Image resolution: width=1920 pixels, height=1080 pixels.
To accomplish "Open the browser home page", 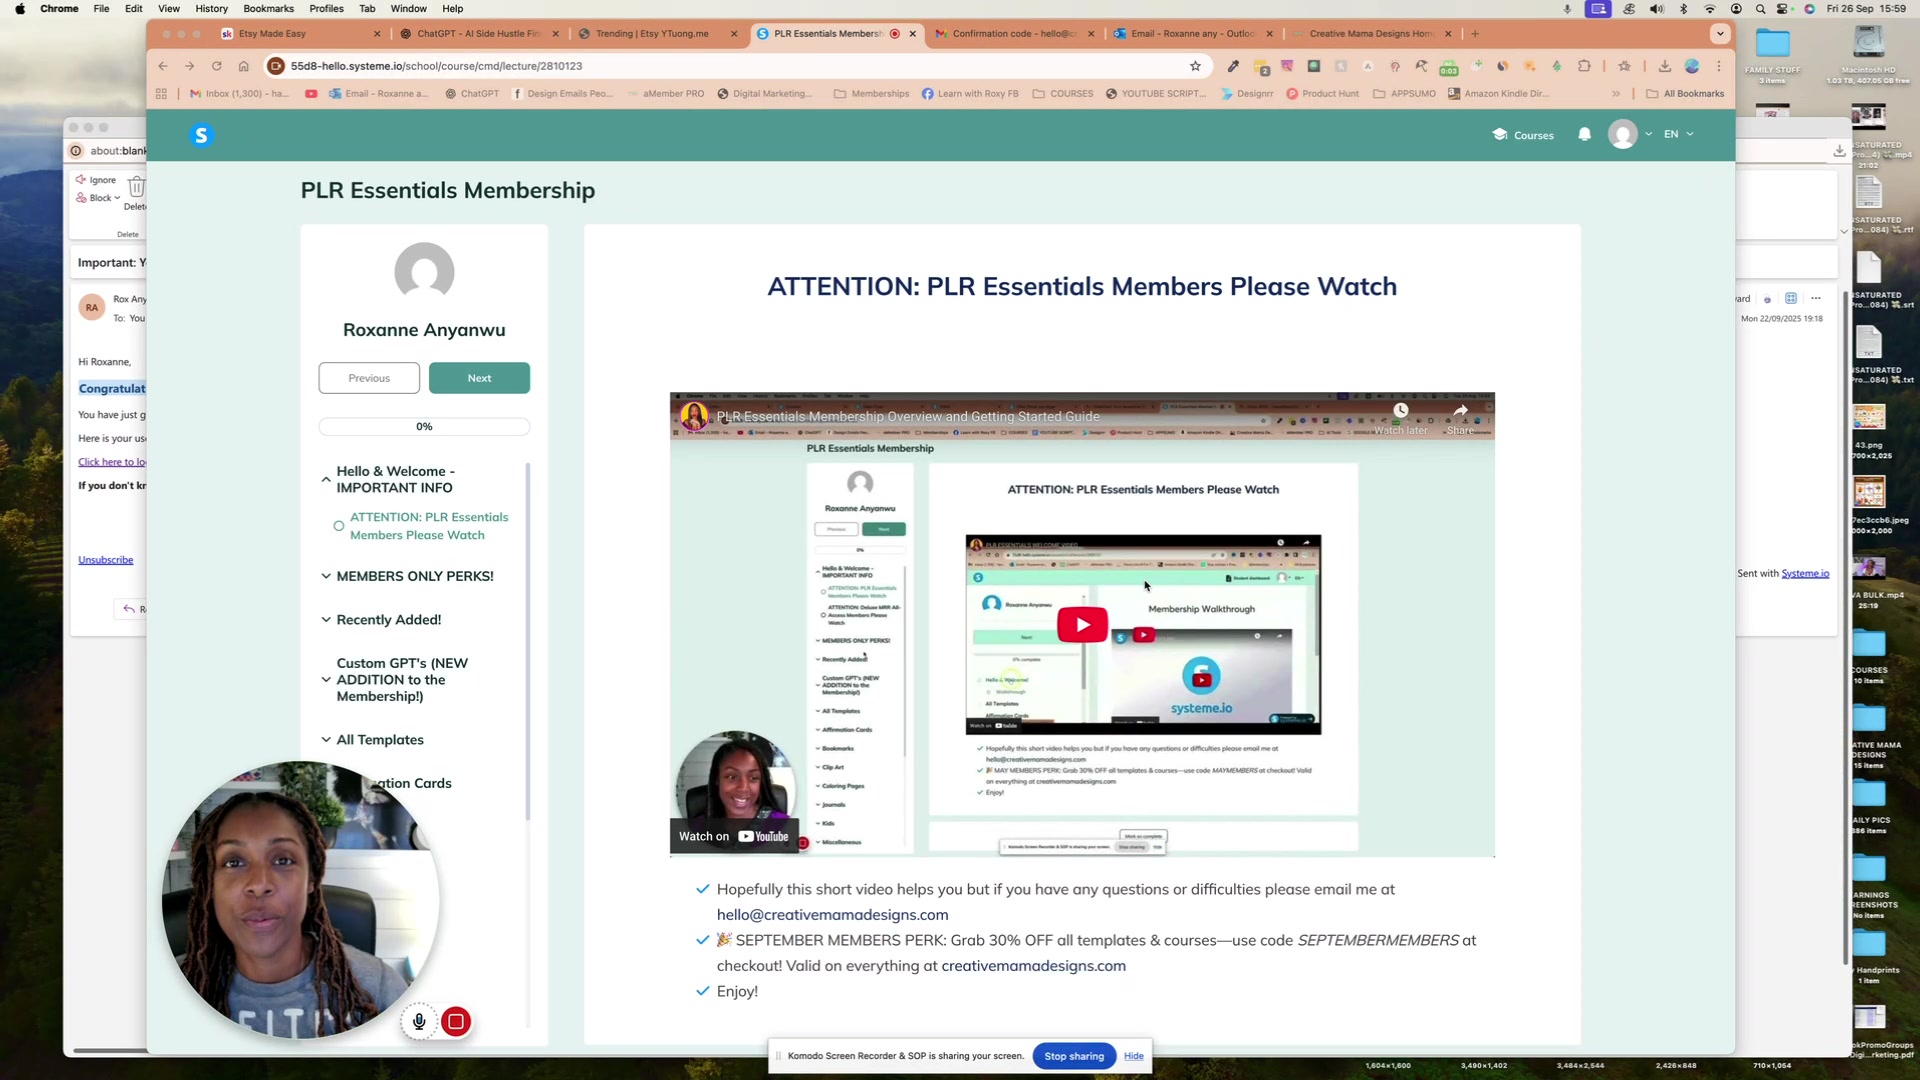I will click(x=243, y=66).
